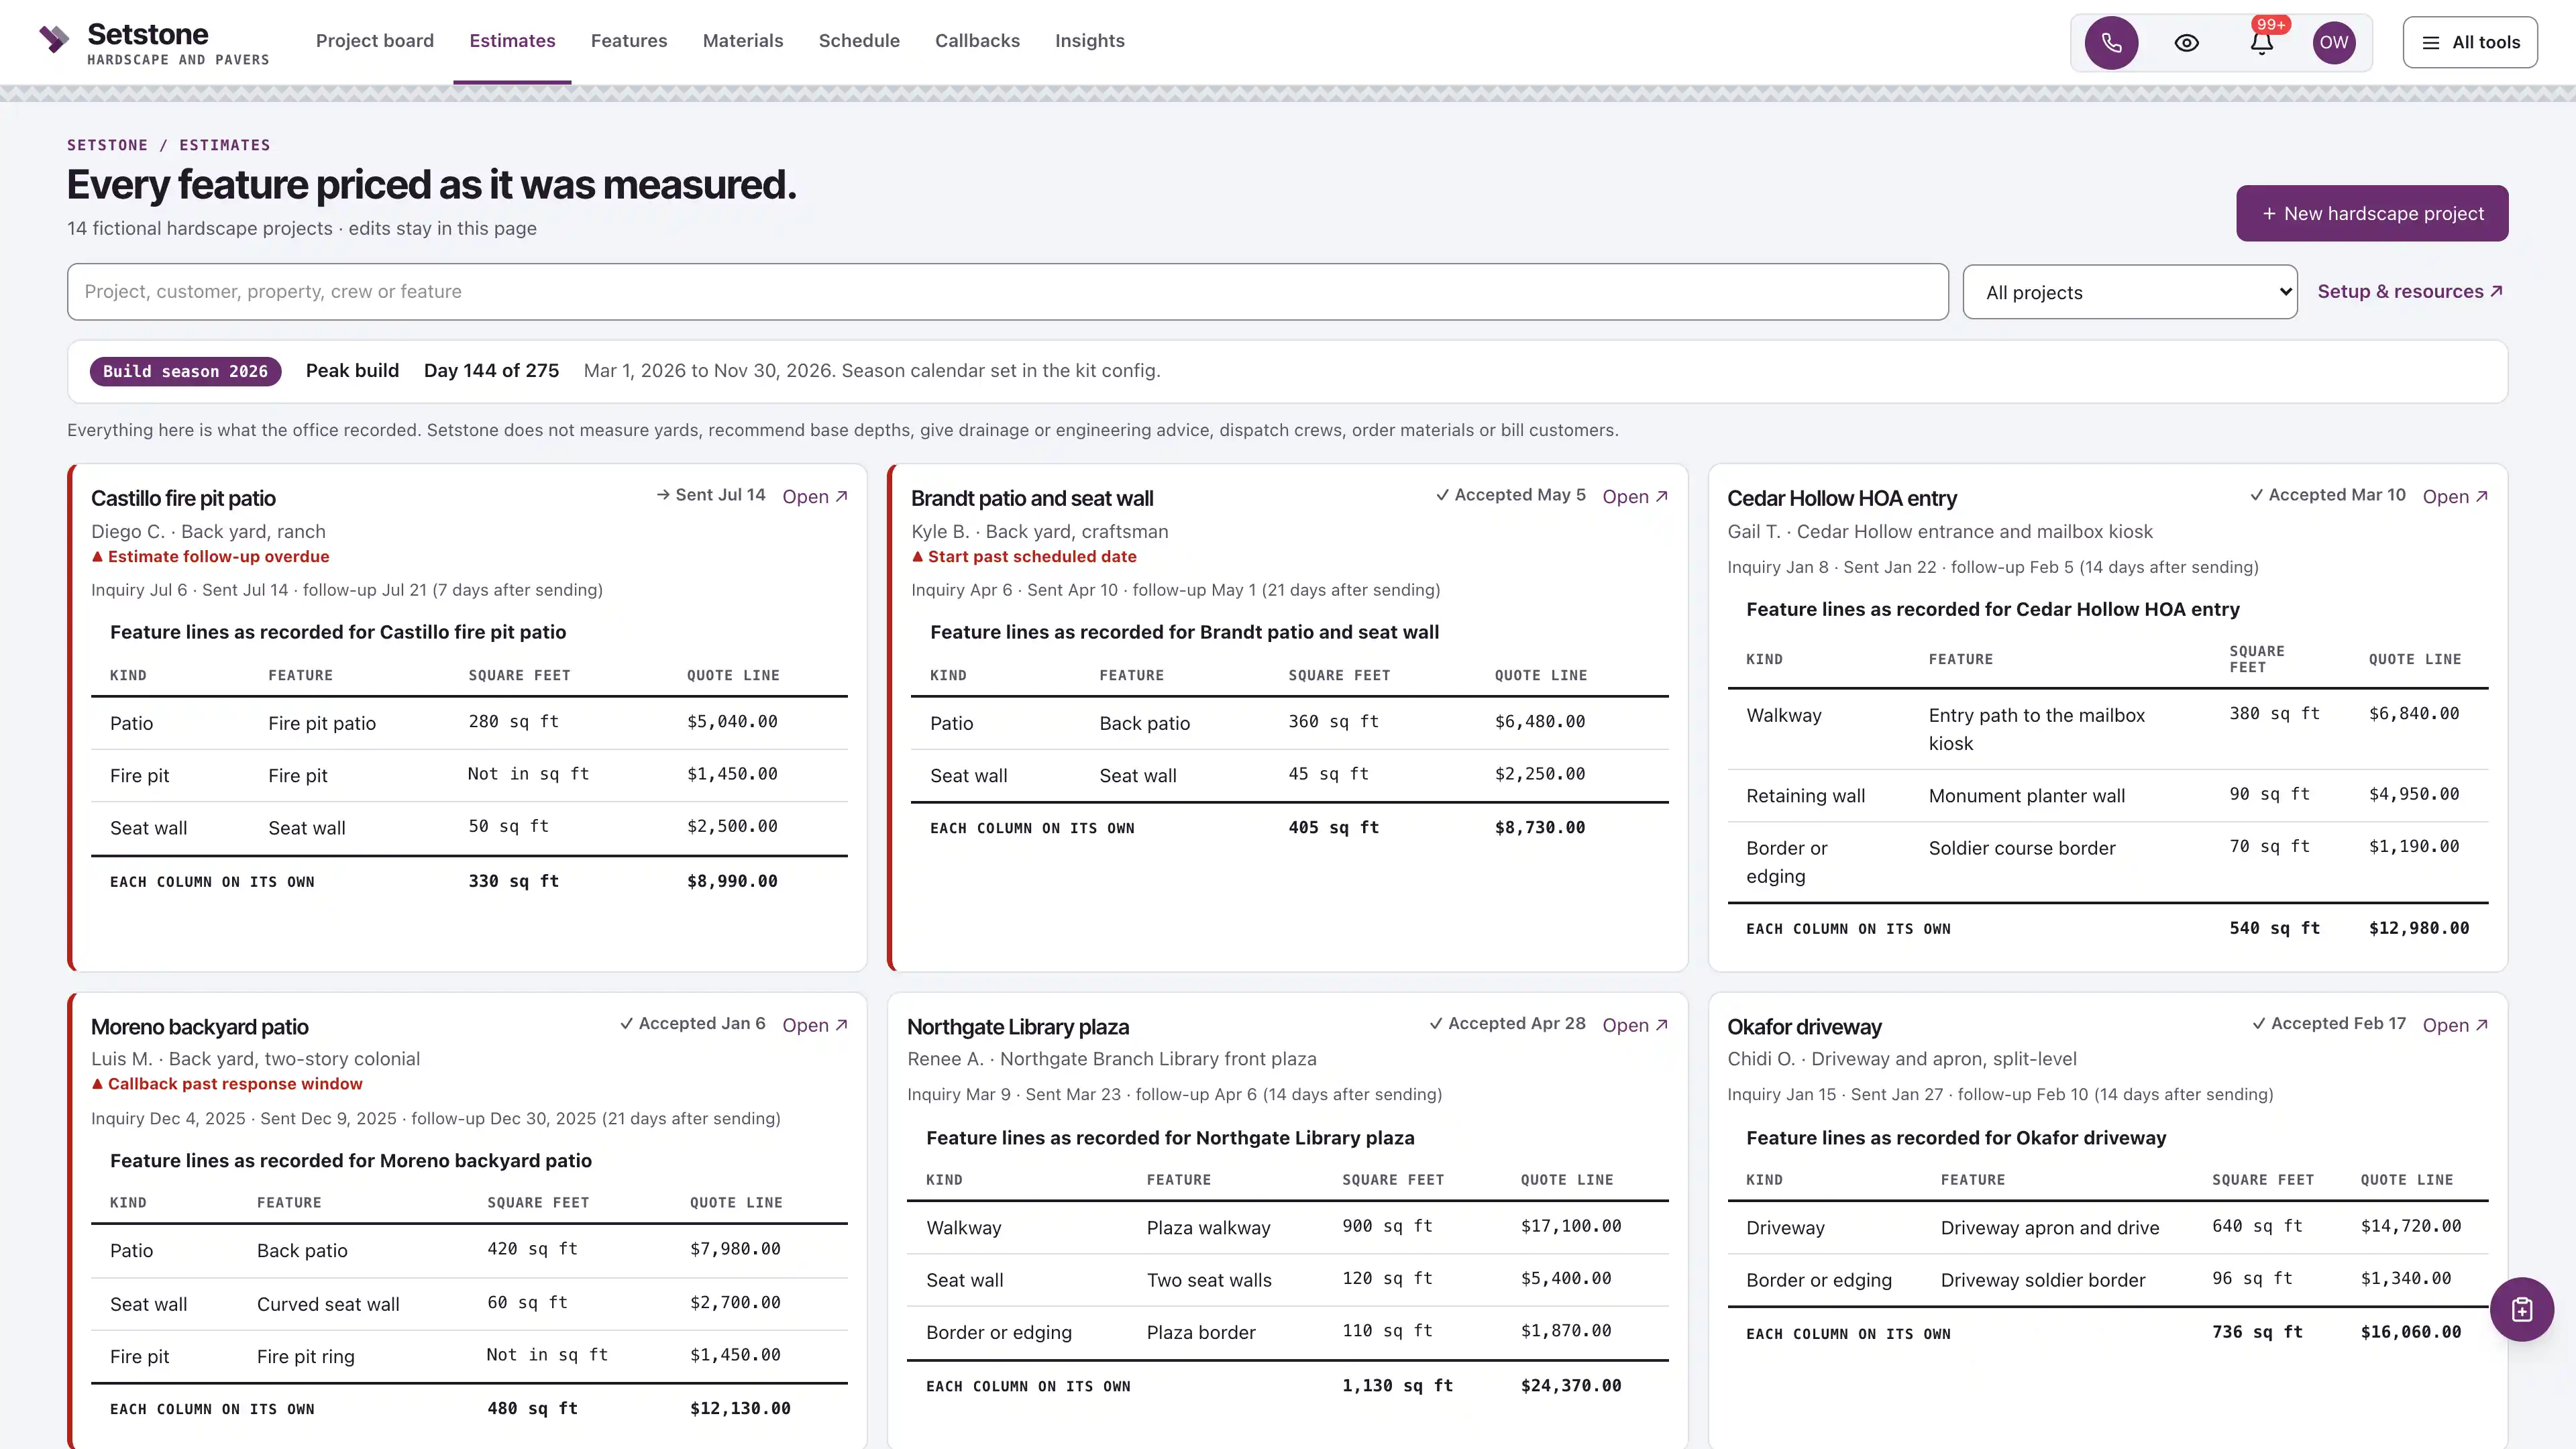Expand the All projects filter dropdown
The width and height of the screenshot is (2576, 1449).
click(2130, 292)
